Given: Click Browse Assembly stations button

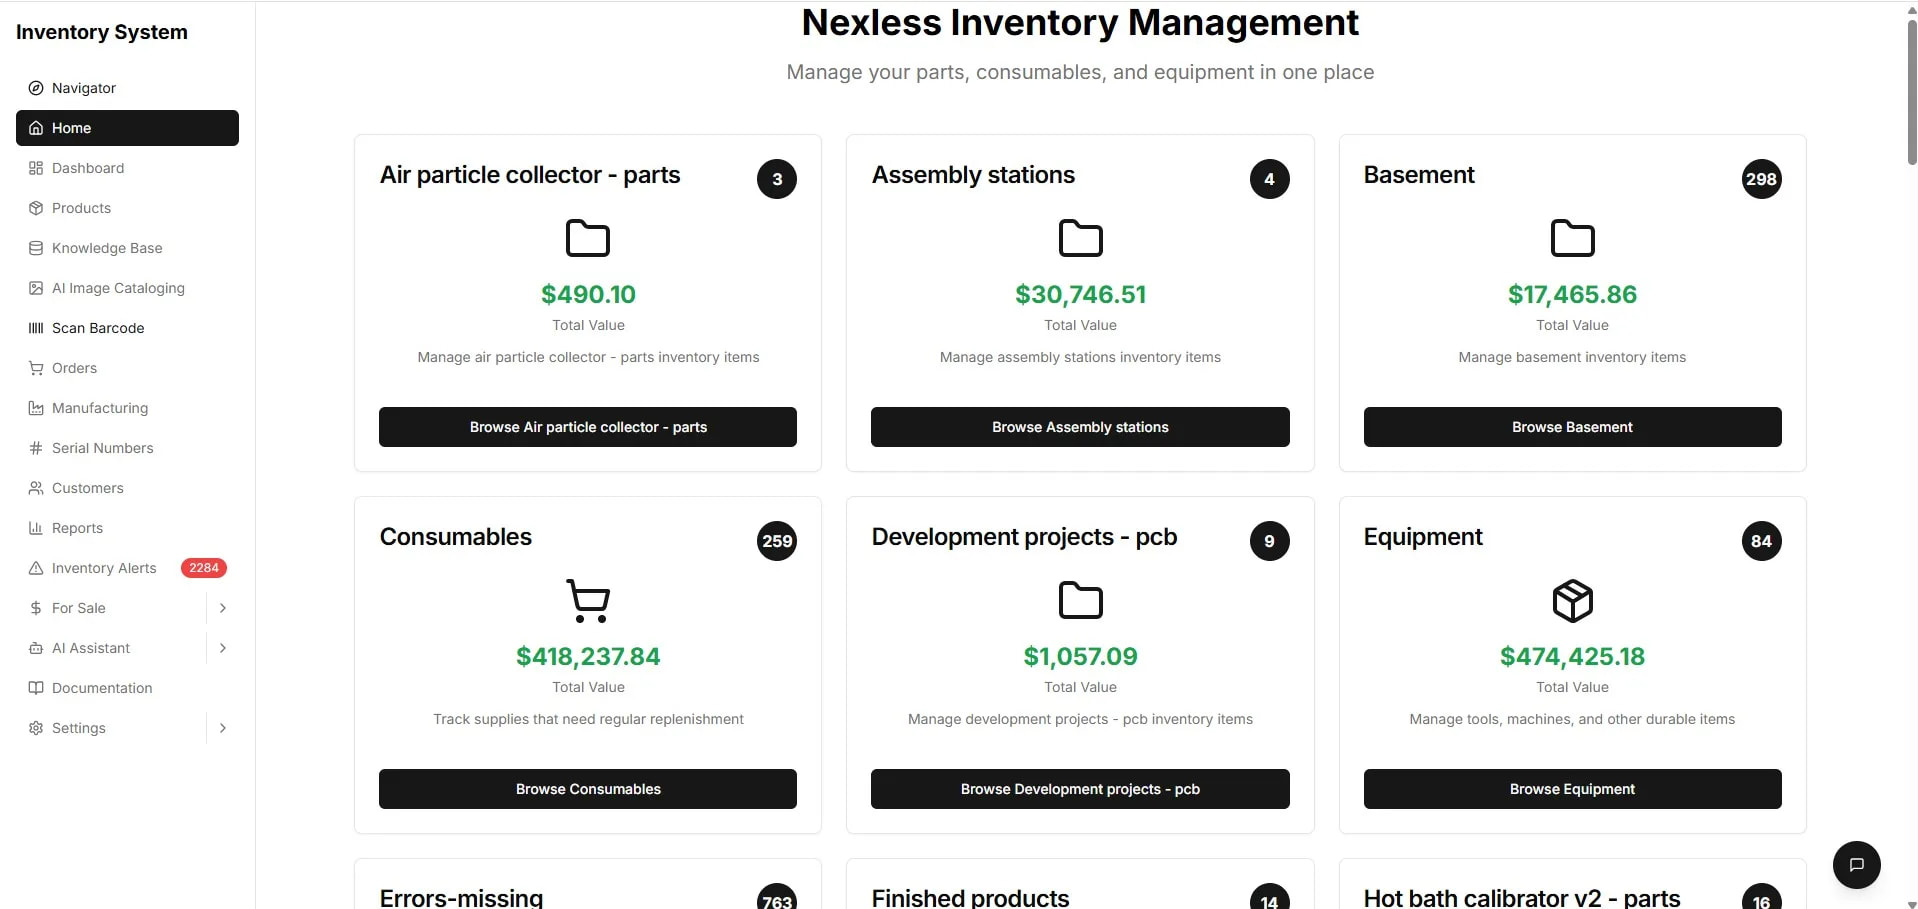Looking at the screenshot, I should (x=1080, y=427).
